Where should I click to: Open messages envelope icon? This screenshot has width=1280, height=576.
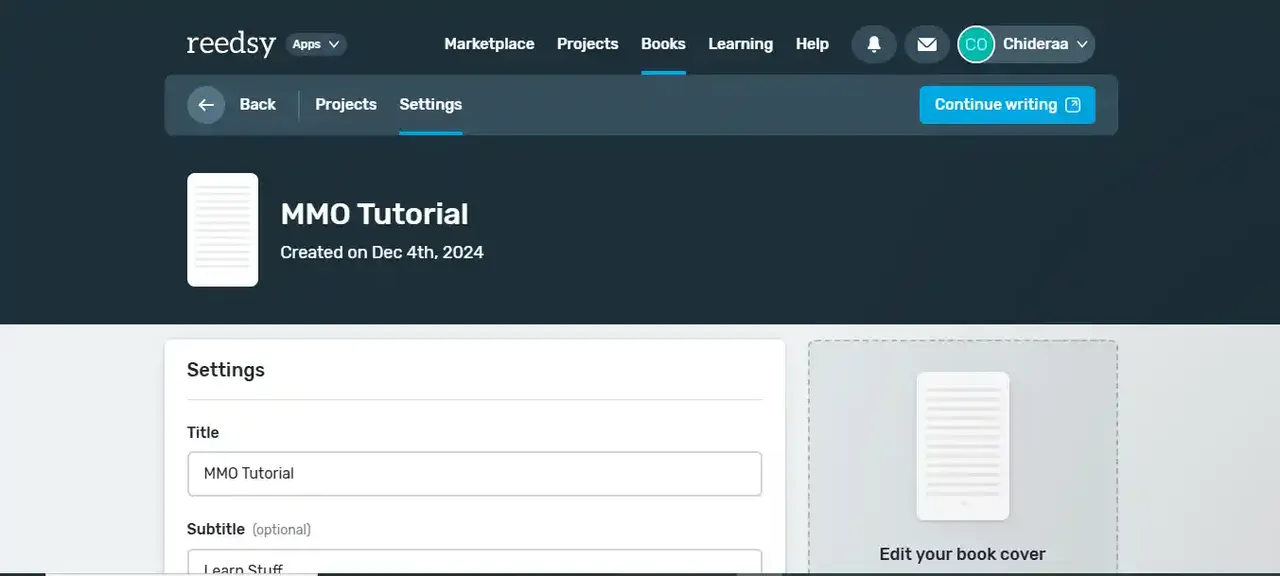click(927, 44)
